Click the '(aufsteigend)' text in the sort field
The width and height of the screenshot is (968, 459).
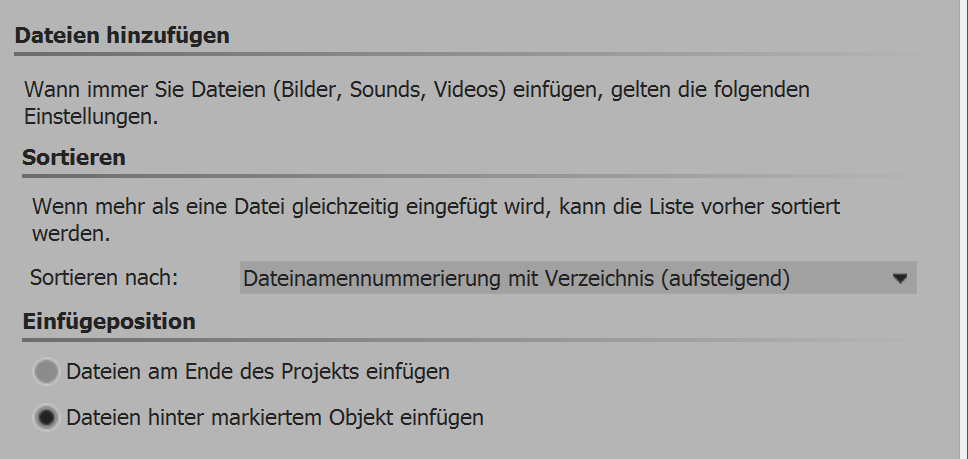pyautogui.click(x=725, y=279)
